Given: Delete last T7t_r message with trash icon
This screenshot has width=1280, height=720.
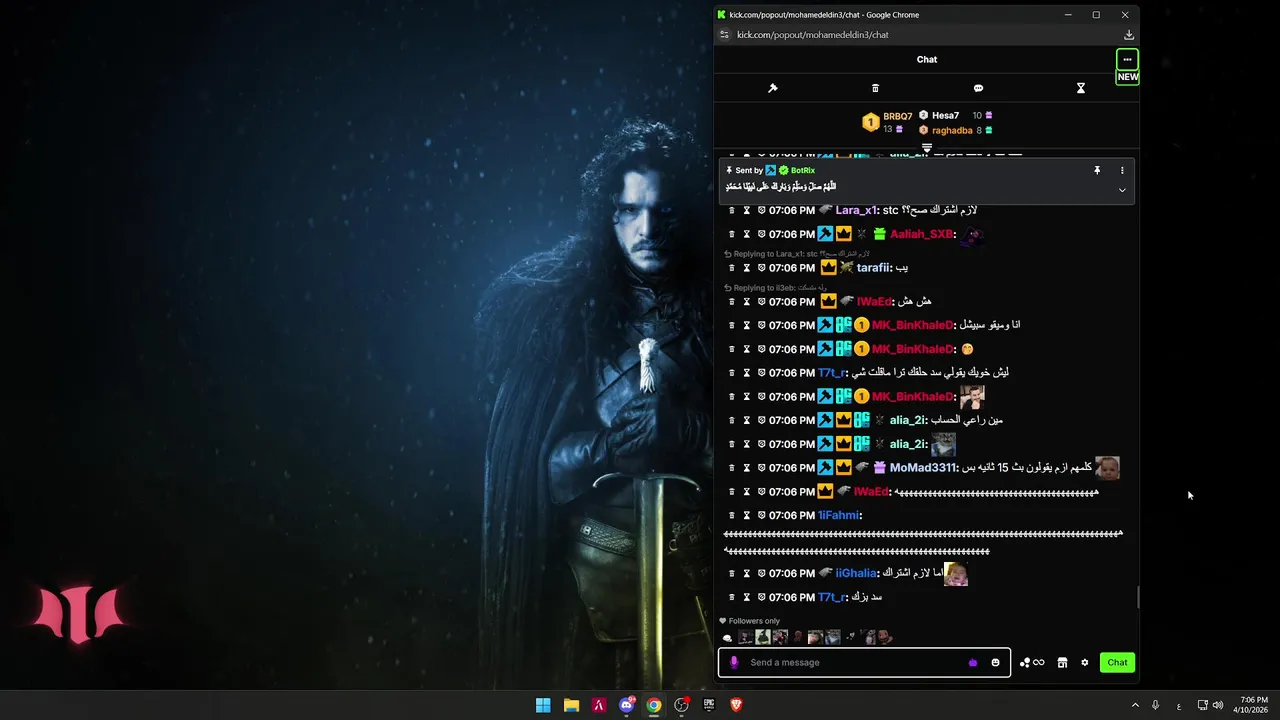Looking at the screenshot, I should click(x=731, y=597).
